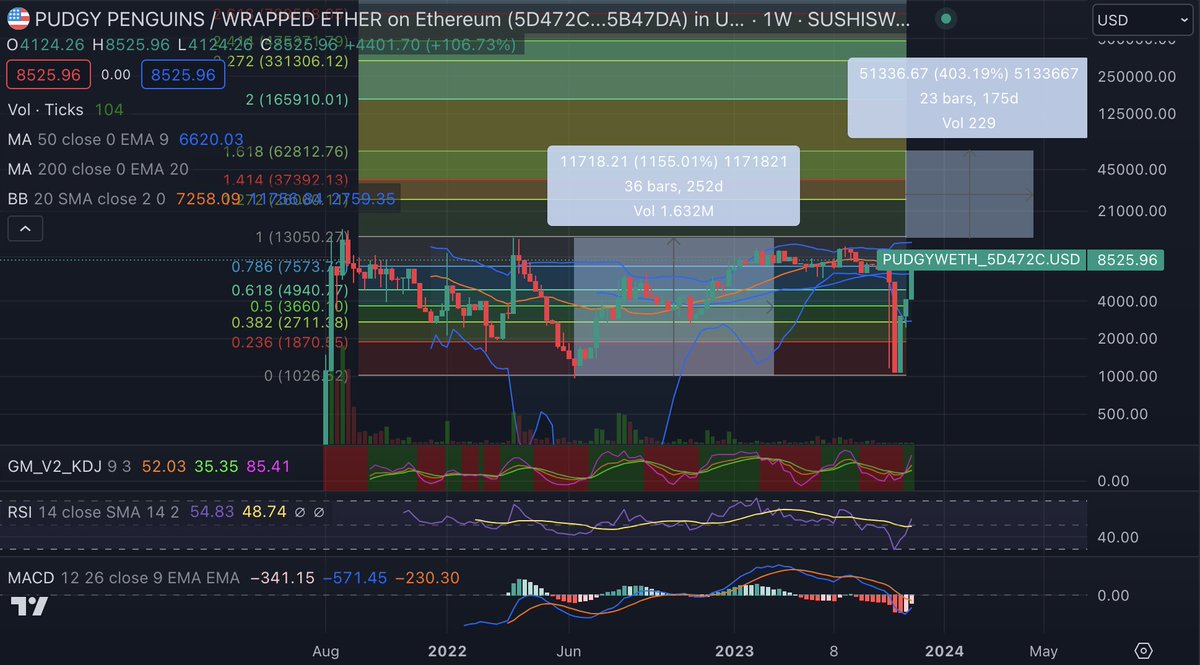This screenshot has width=1200, height=665.
Task: Click the May label on time axis
Action: click(1043, 650)
